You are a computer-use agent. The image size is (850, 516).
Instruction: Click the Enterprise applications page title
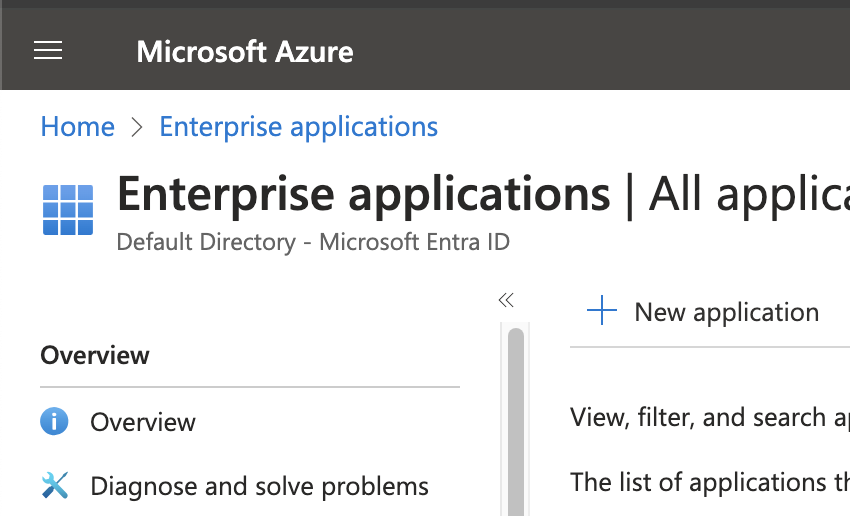click(364, 194)
